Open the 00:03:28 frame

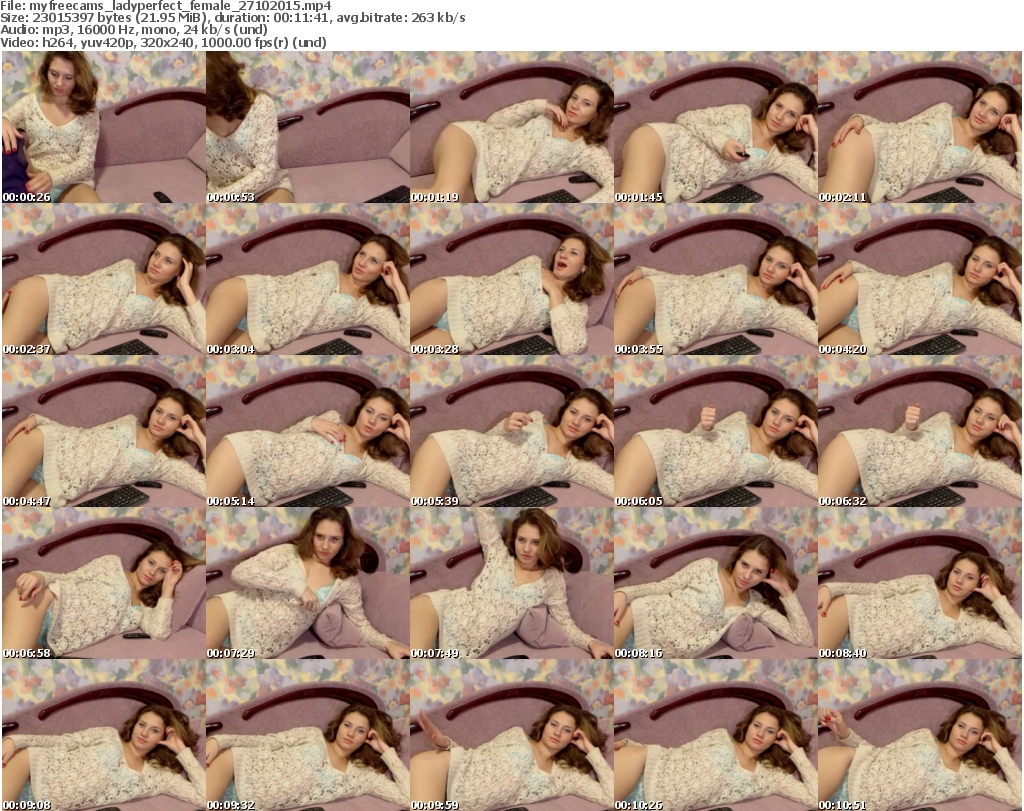coord(511,279)
